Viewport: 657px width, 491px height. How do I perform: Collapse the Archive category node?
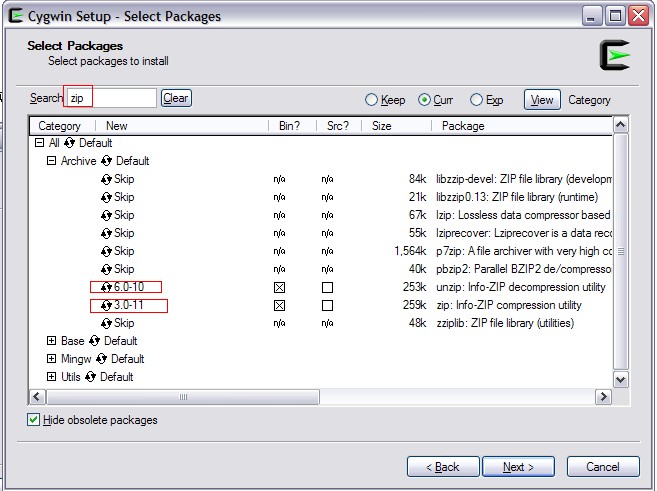pos(51,161)
